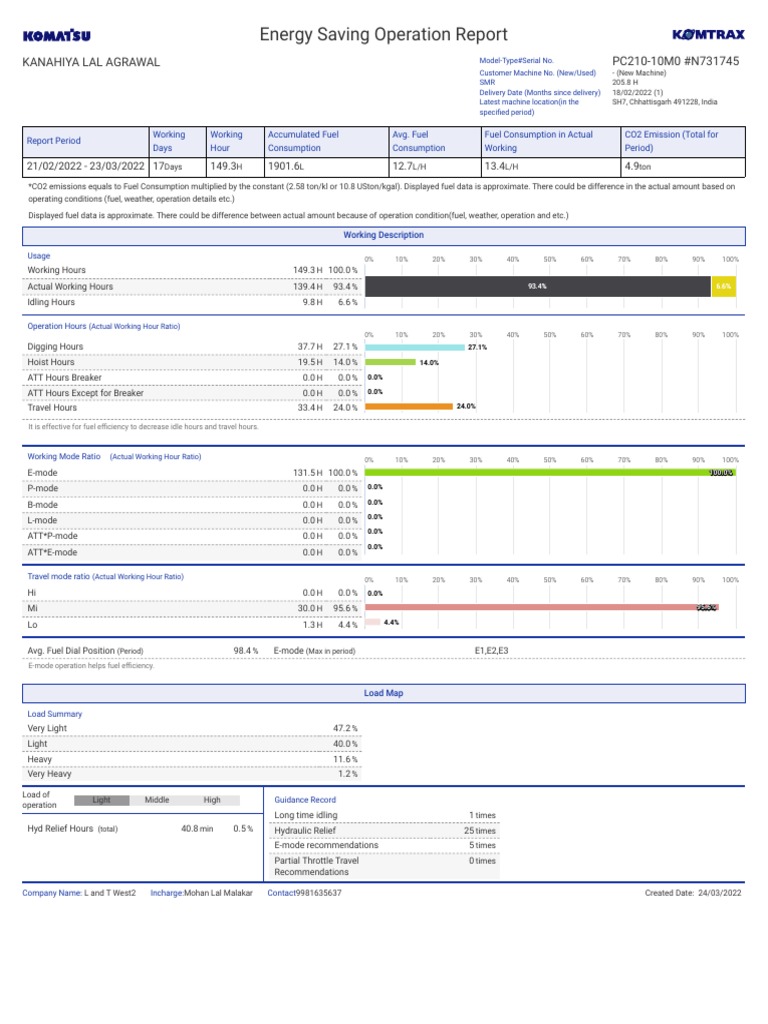Image resolution: width=768 pixels, height=1024 pixels.
Task: Click the yellow 6.6% idling bar segment
Action: 724,286
